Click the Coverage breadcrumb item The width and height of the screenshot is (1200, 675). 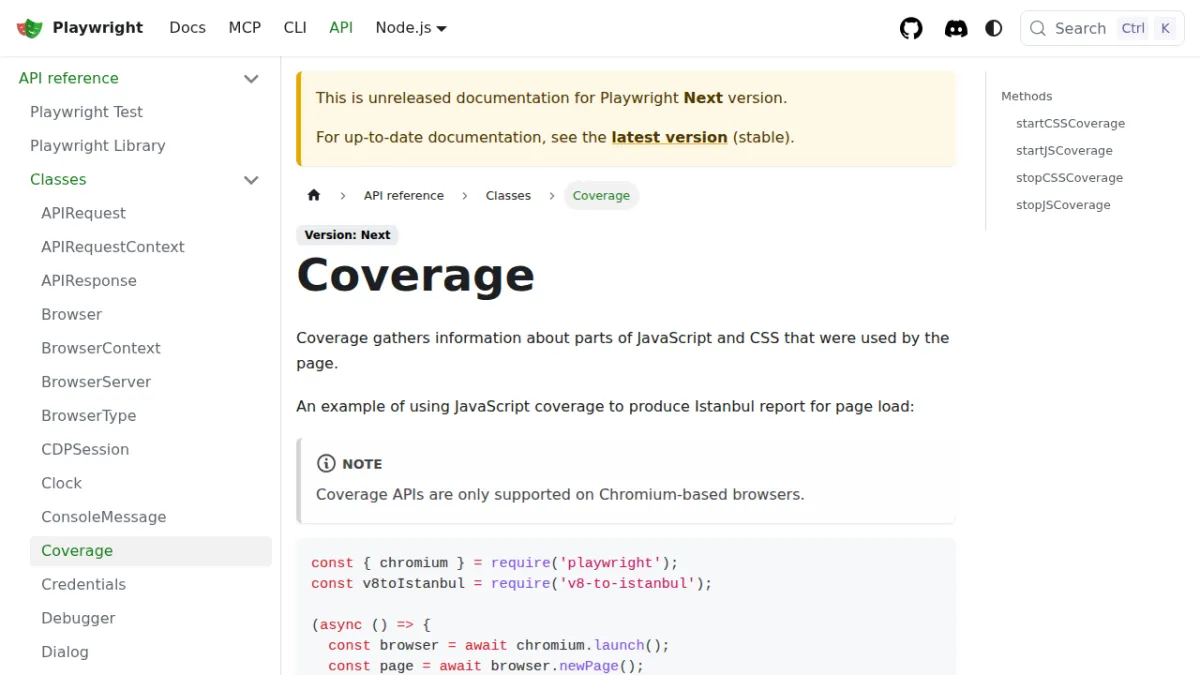(601, 195)
